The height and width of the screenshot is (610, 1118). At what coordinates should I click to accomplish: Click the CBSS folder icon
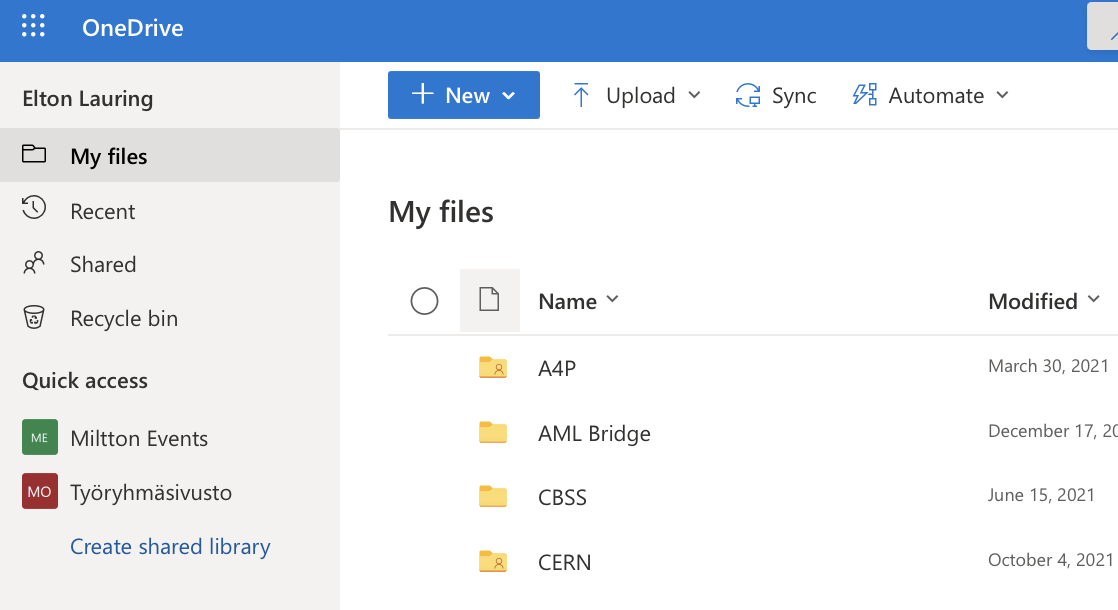tap(493, 496)
